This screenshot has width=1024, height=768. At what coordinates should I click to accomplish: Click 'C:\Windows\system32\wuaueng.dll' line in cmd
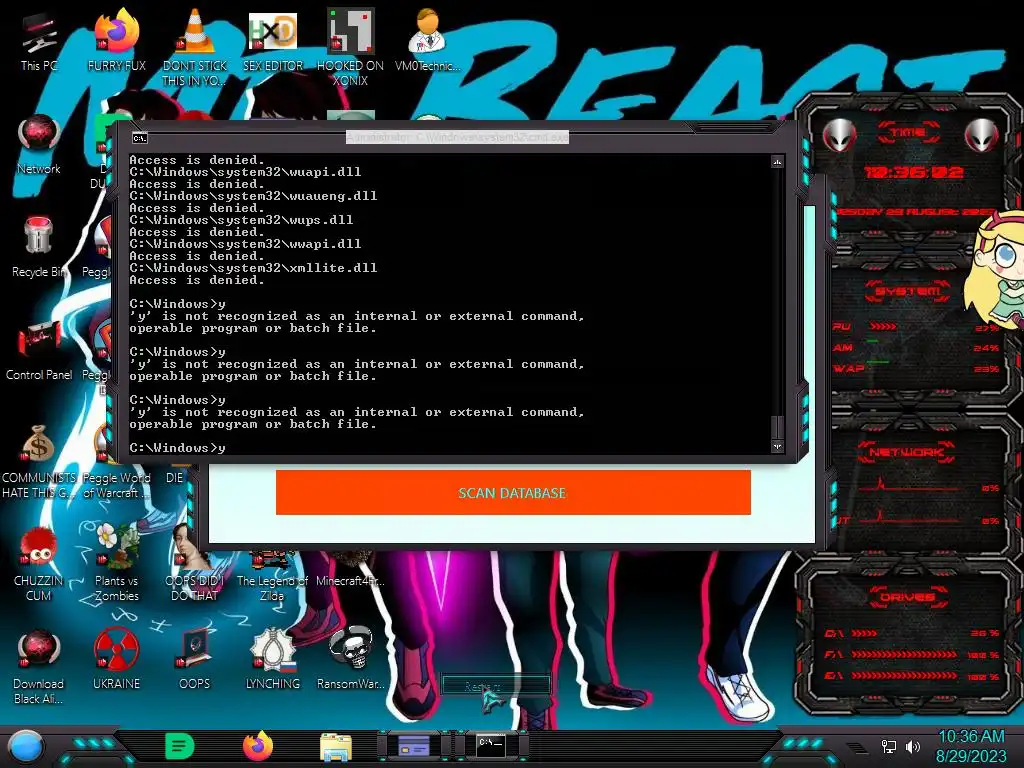click(x=253, y=196)
